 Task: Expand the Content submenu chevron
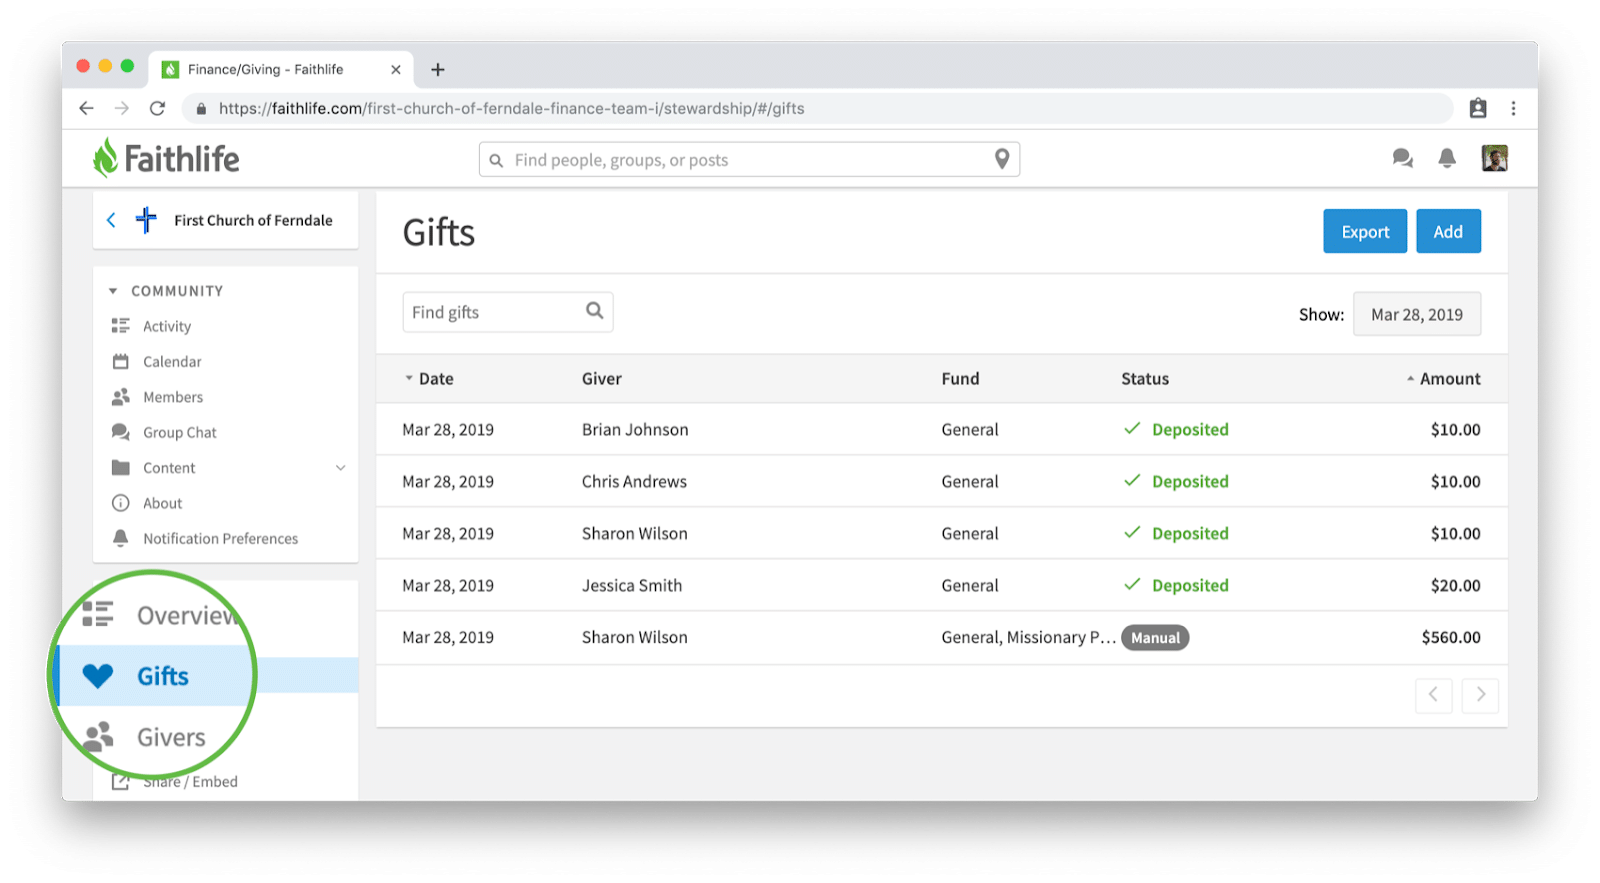point(340,468)
